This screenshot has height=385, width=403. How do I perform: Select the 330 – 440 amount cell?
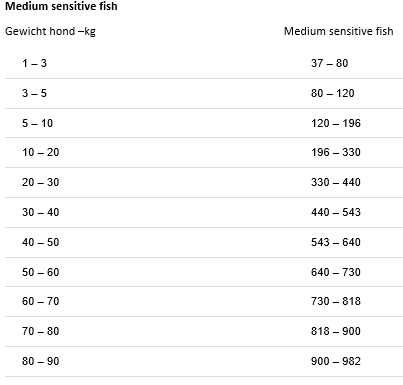pyautogui.click(x=336, y=182)
